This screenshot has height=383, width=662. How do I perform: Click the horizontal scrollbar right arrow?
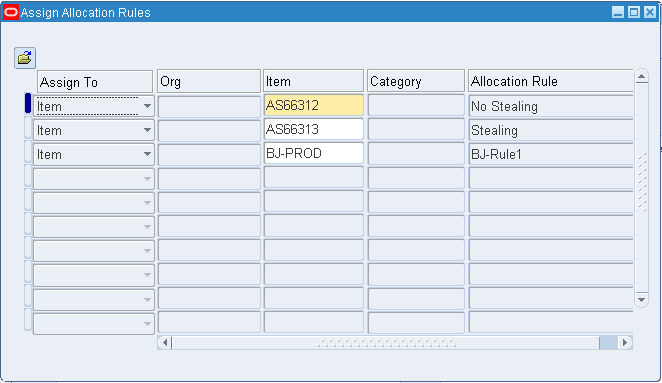pos(625,342)
